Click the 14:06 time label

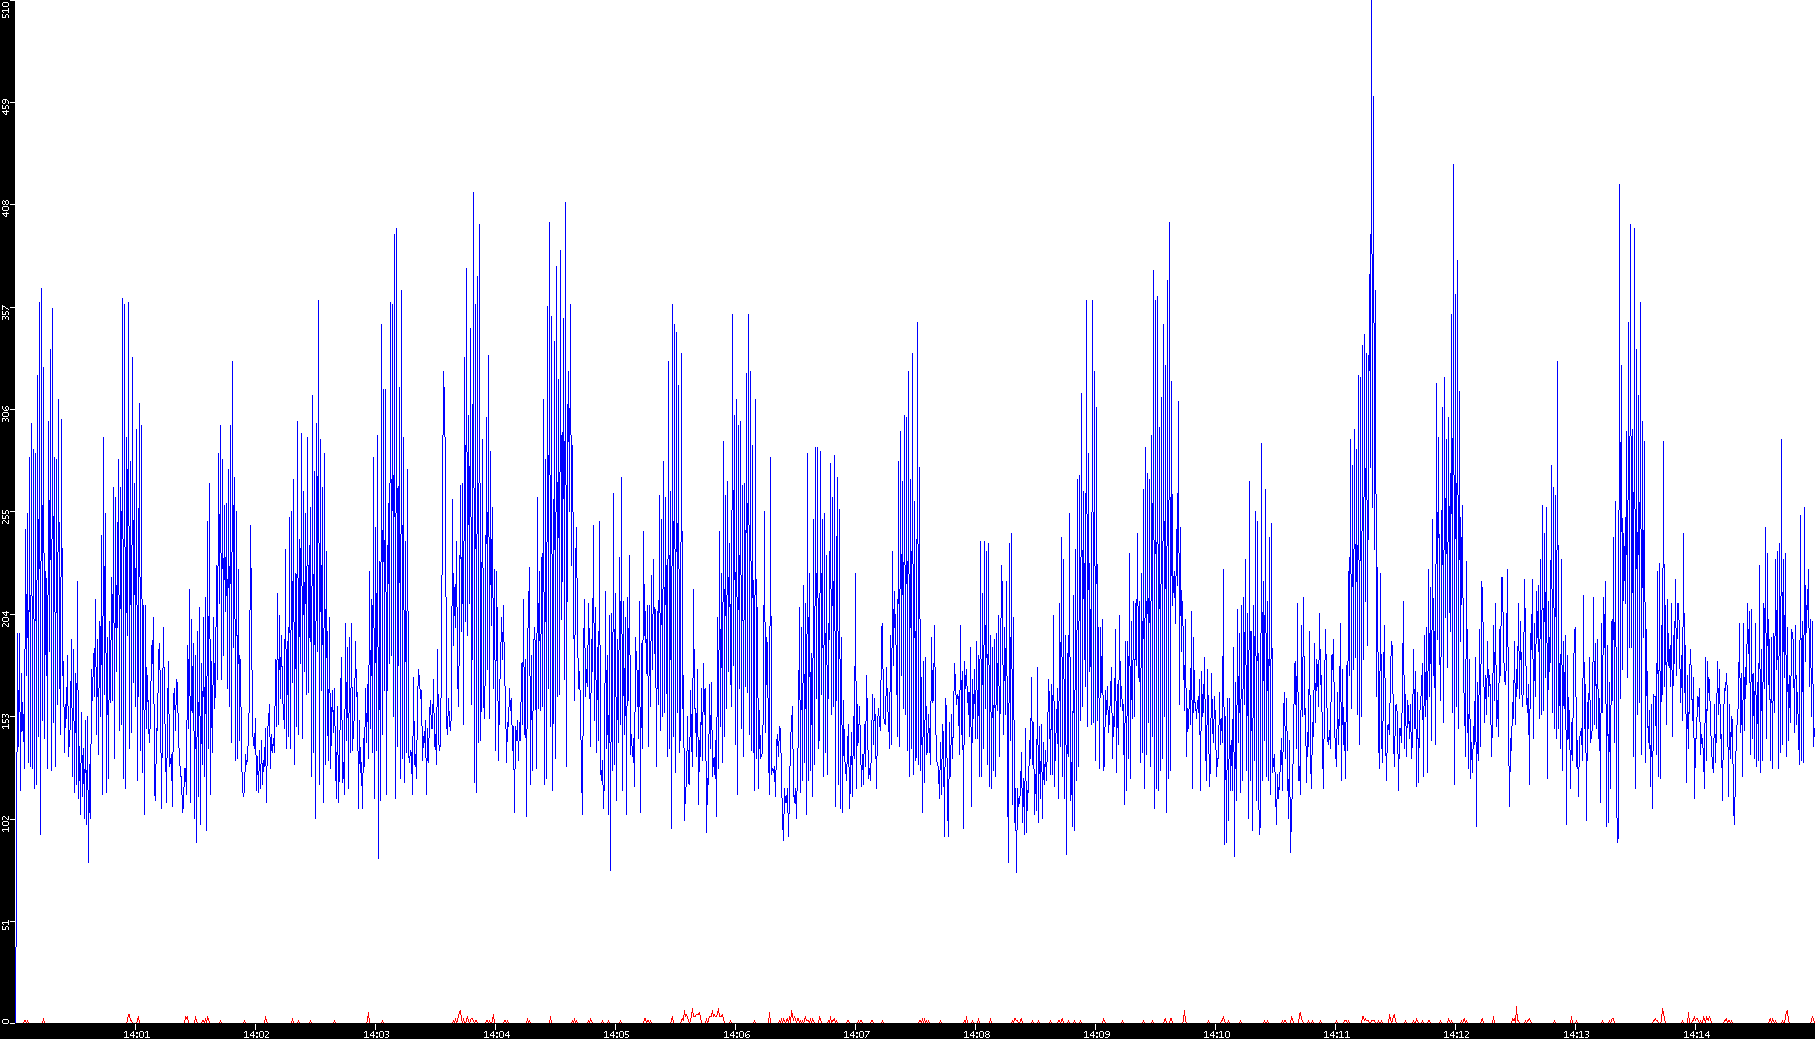pyautogui.click(x=736, y=1033)
